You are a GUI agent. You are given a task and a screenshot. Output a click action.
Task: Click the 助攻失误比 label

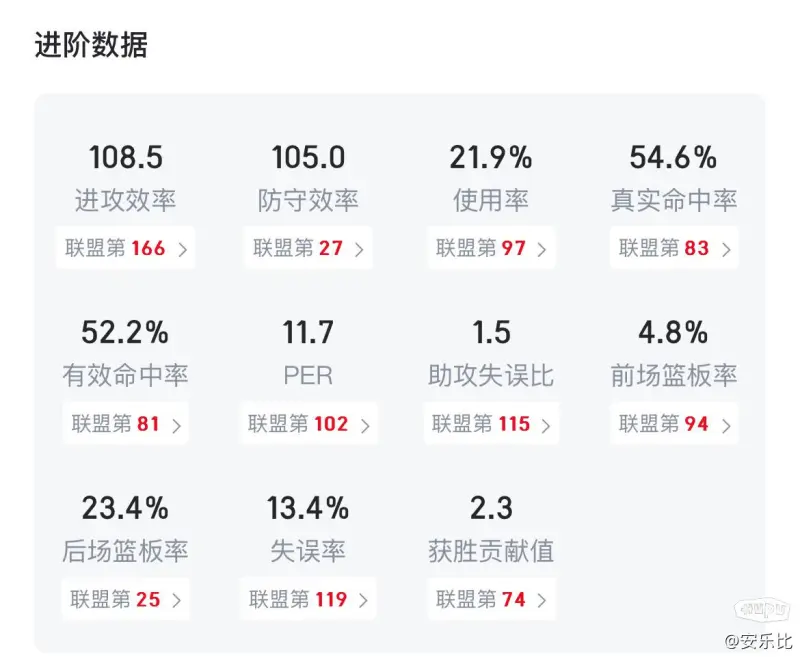click(491, 376)
